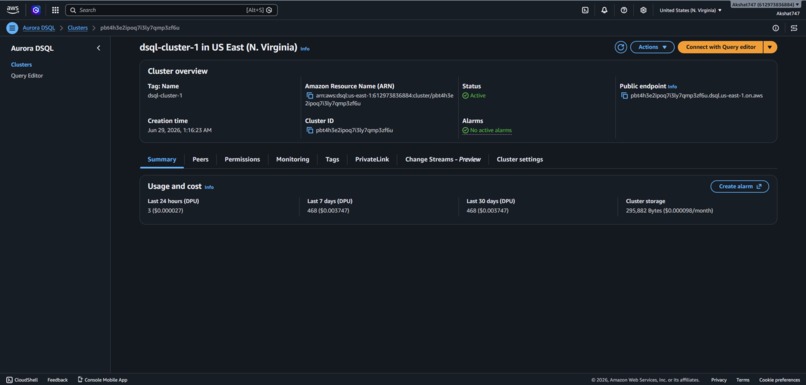Open Info link beside the cluster title
806x385 pixels.
(305, 49)
